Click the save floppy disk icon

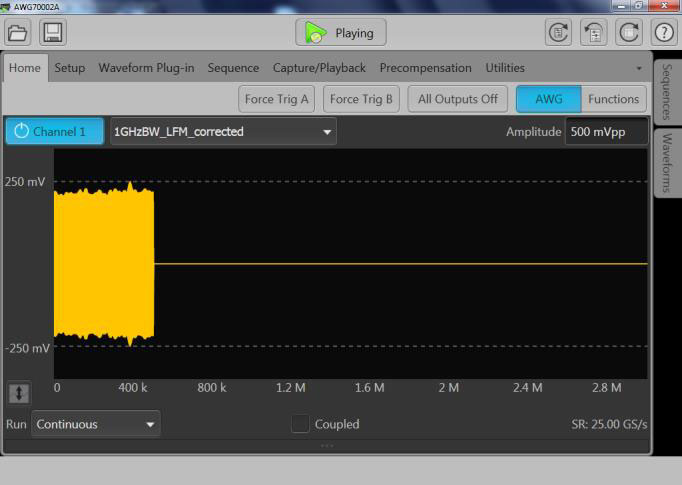click(x=52, y=32)
